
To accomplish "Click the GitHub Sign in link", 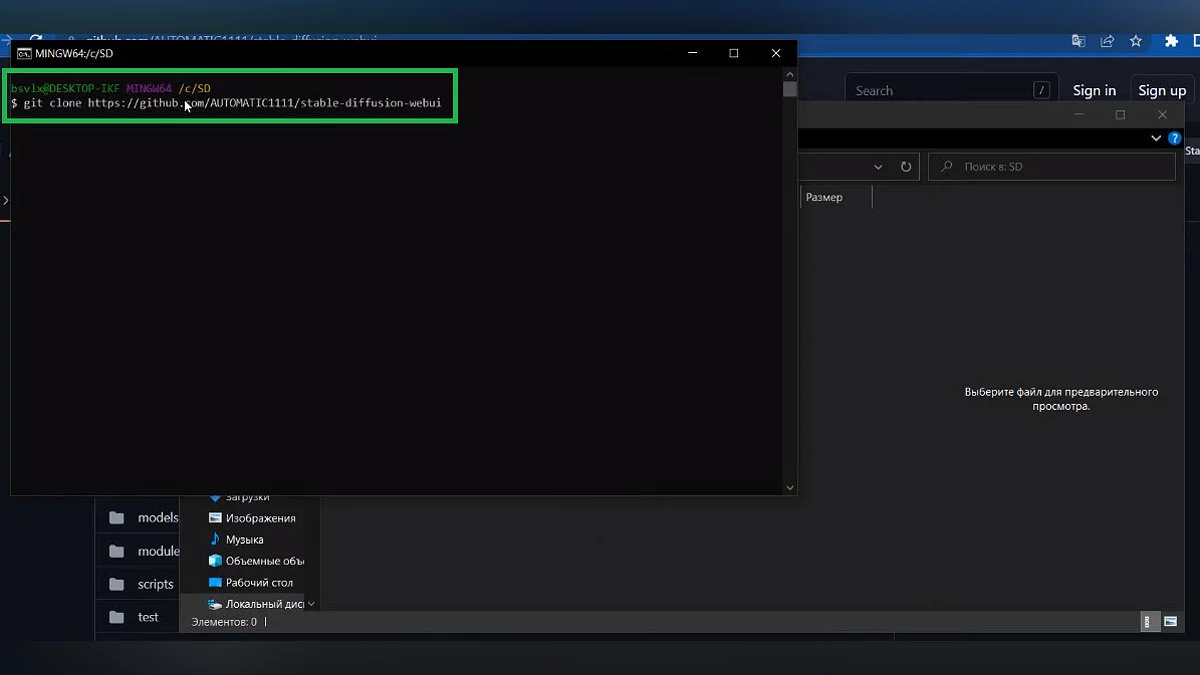I will 1094,90.
